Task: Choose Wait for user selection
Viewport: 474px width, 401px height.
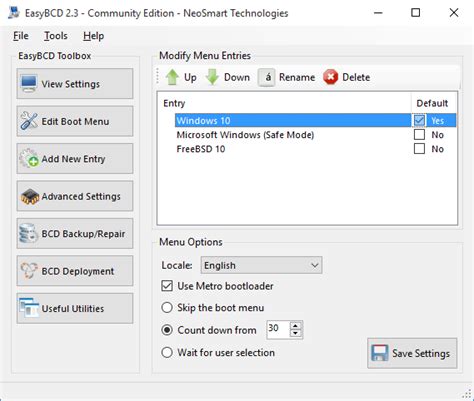Action: tap(167, 352)
